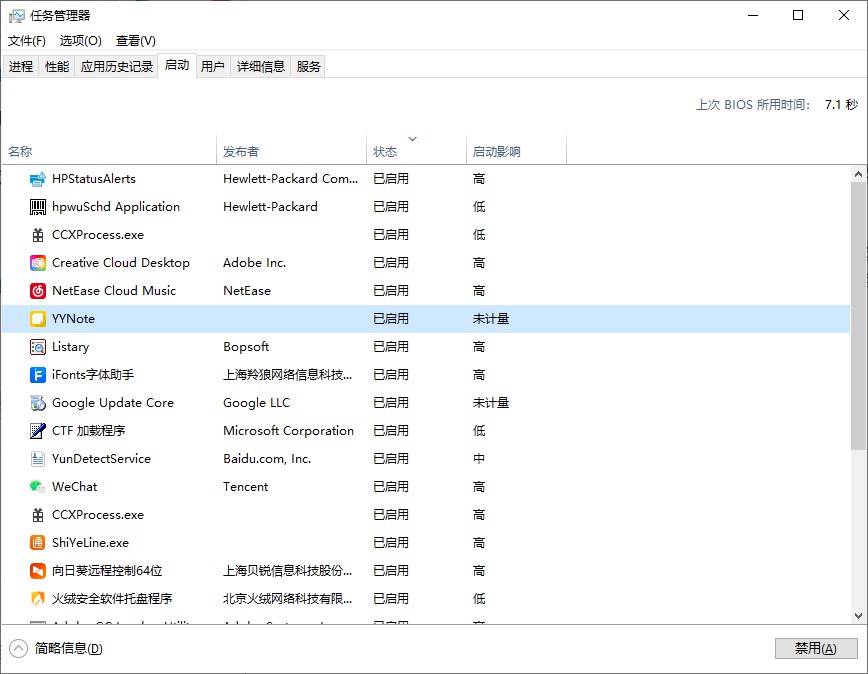Click the Adobe Inc. publisher cell
Viewport: 868px width, 674px height.
click(255, 263)
